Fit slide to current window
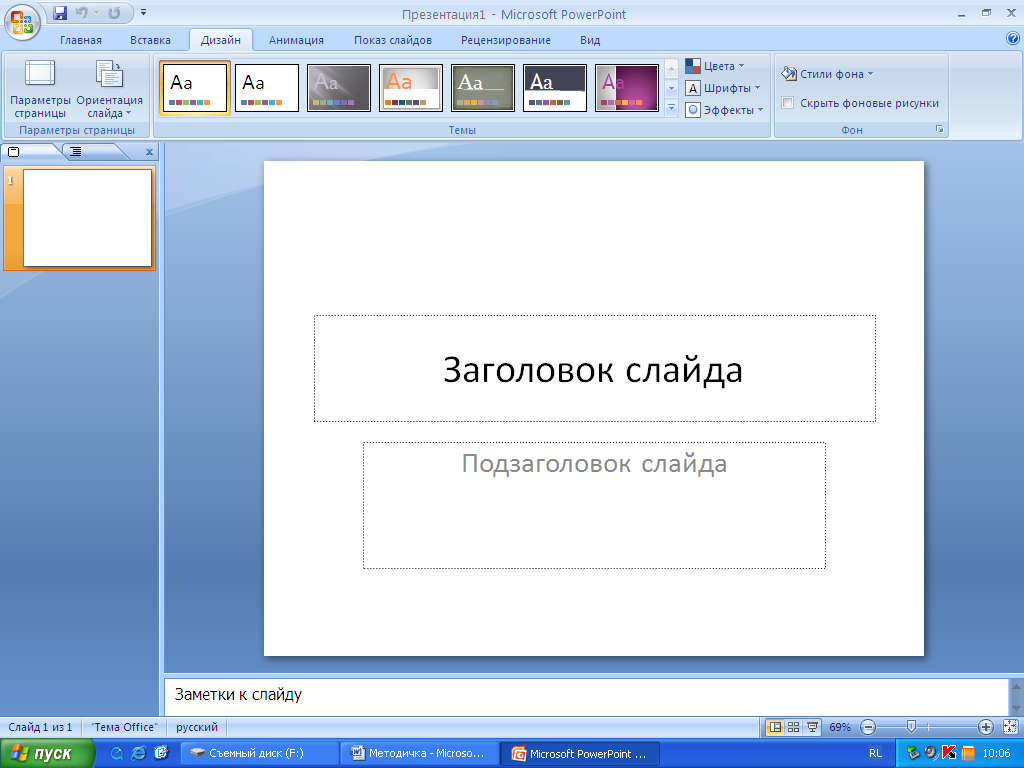The height and width of the screenshot is (768, 1024). (1010, 727)
